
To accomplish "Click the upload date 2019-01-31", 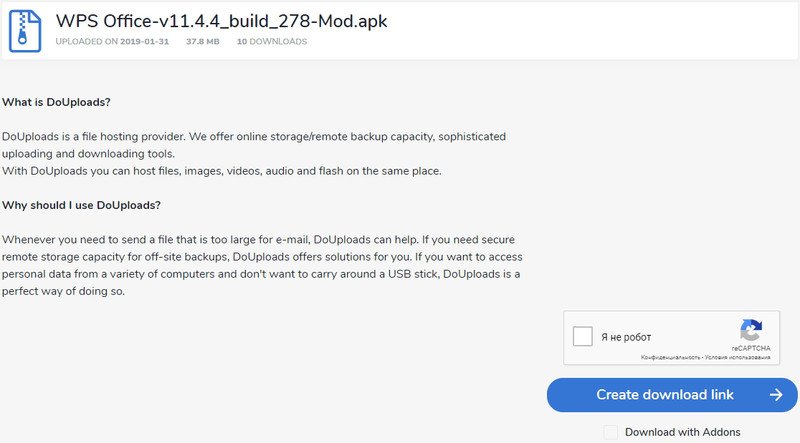I will tap(147, 42).
